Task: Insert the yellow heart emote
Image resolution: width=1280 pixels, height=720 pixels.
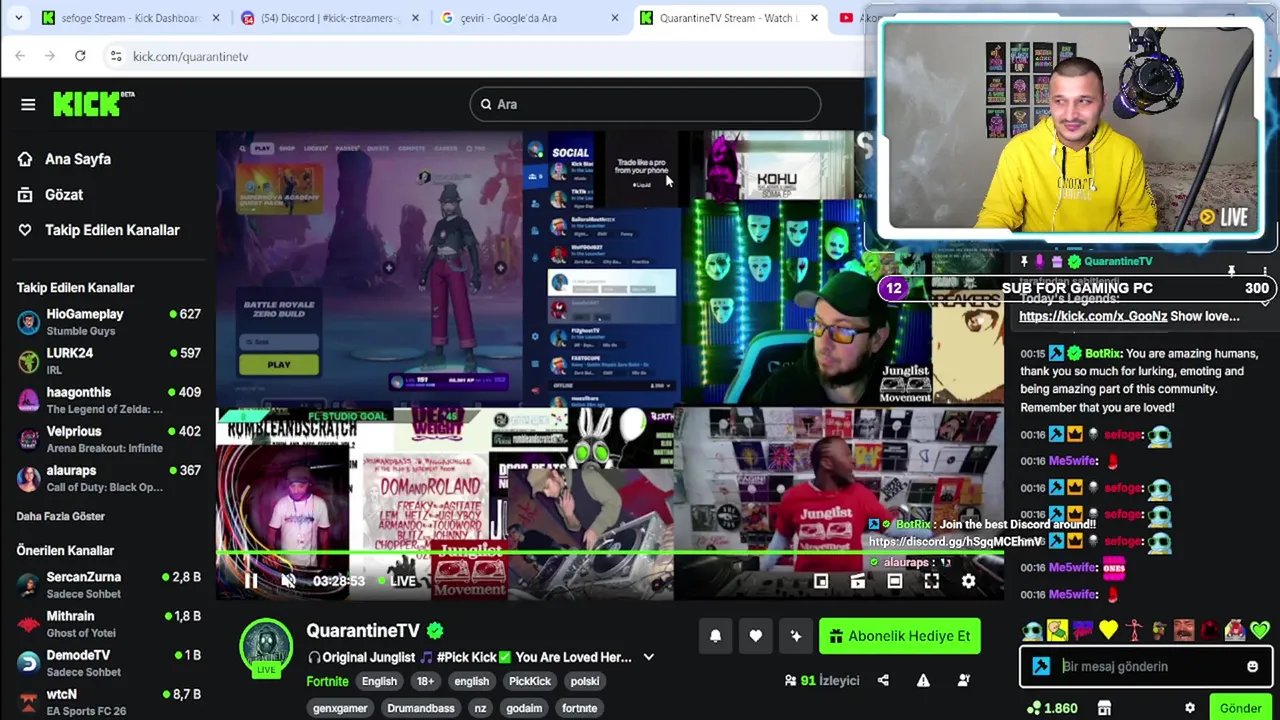Action: coord(1108,630)
